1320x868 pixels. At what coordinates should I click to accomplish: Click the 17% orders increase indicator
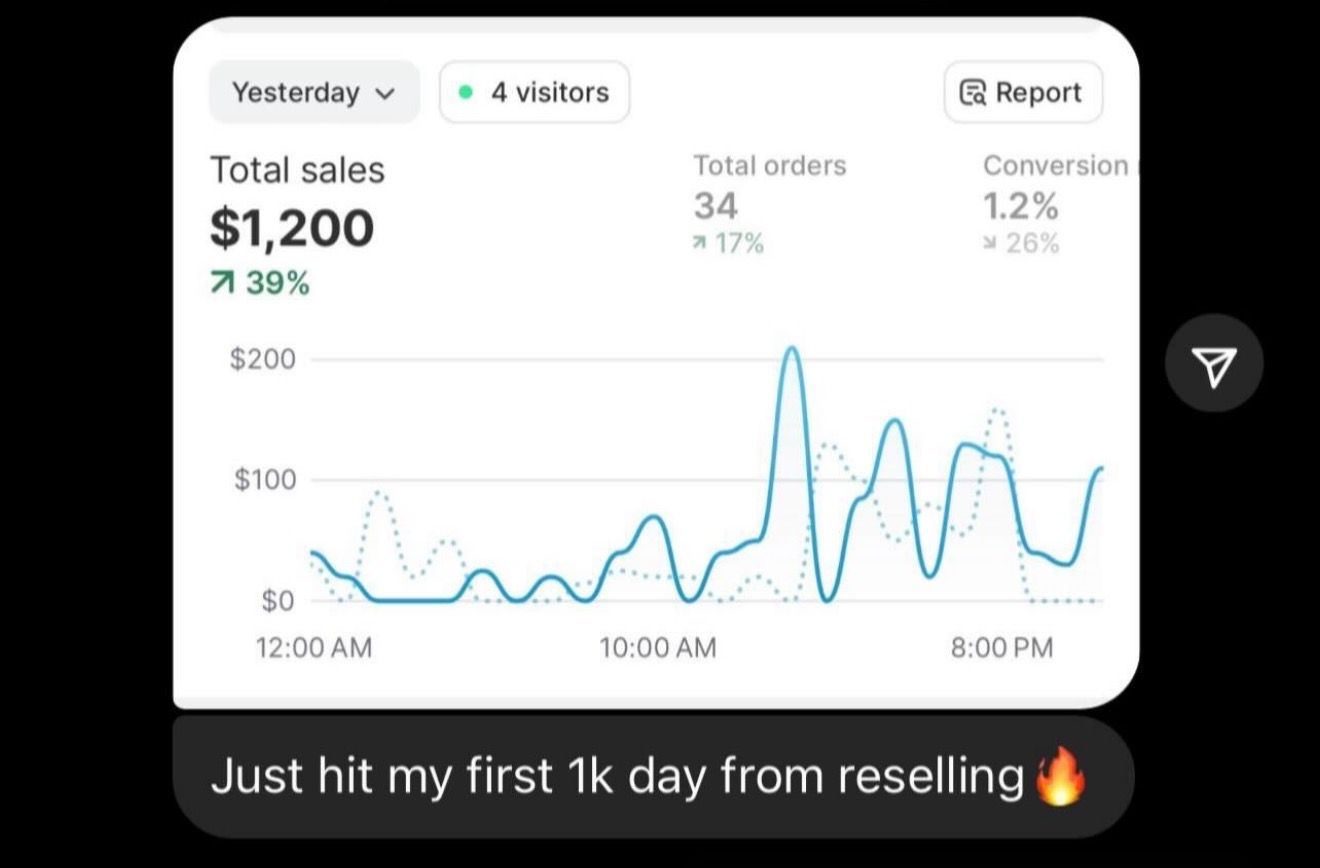point(729,243)
